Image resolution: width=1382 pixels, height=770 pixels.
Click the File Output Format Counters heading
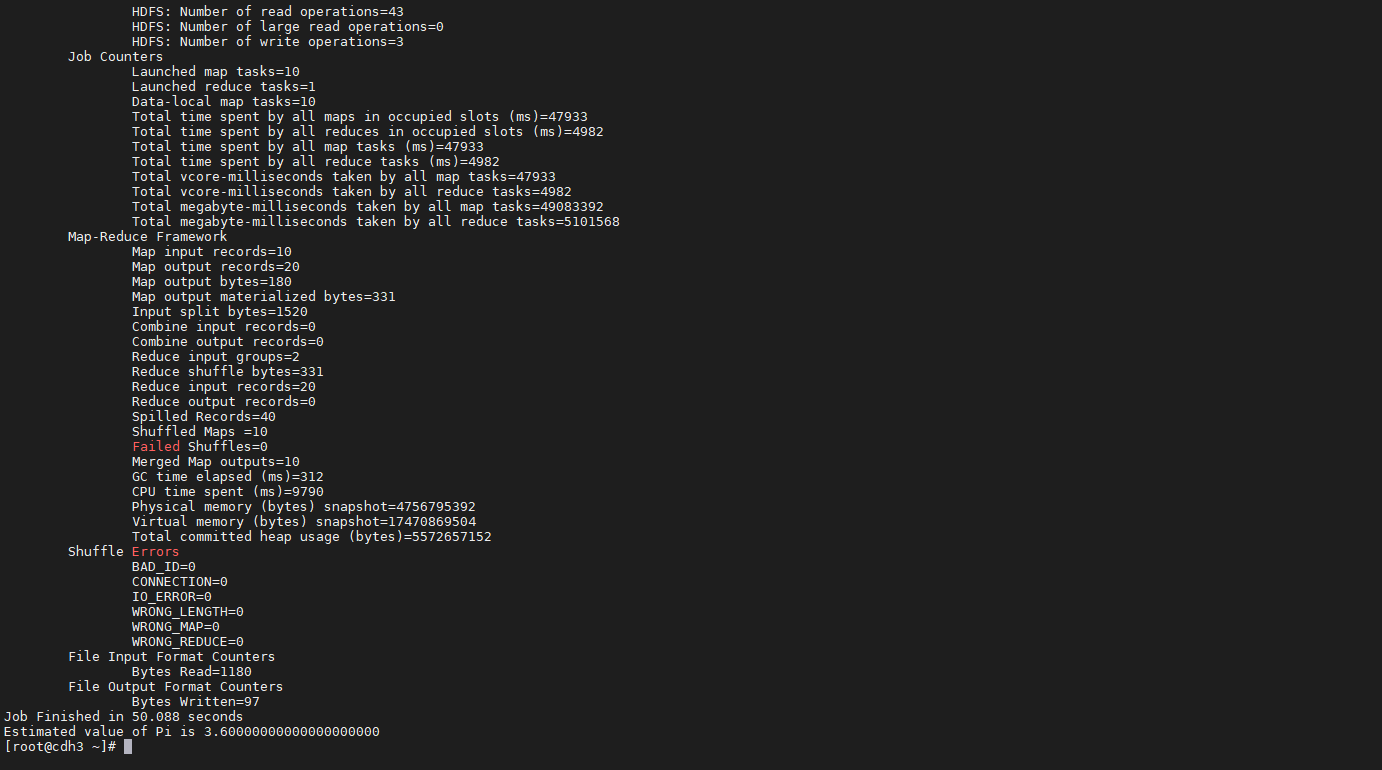(x=175, y=687)
